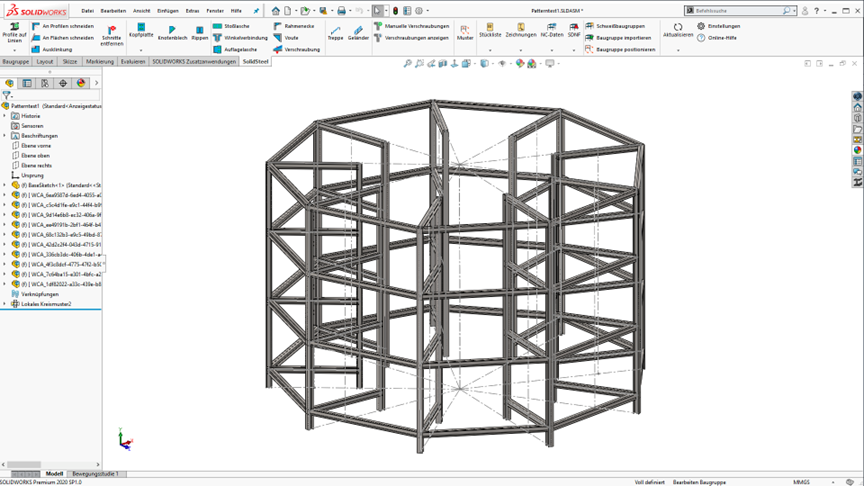Click the Stückliste icon
Screen dimensions: 864x486
[490, 28]
